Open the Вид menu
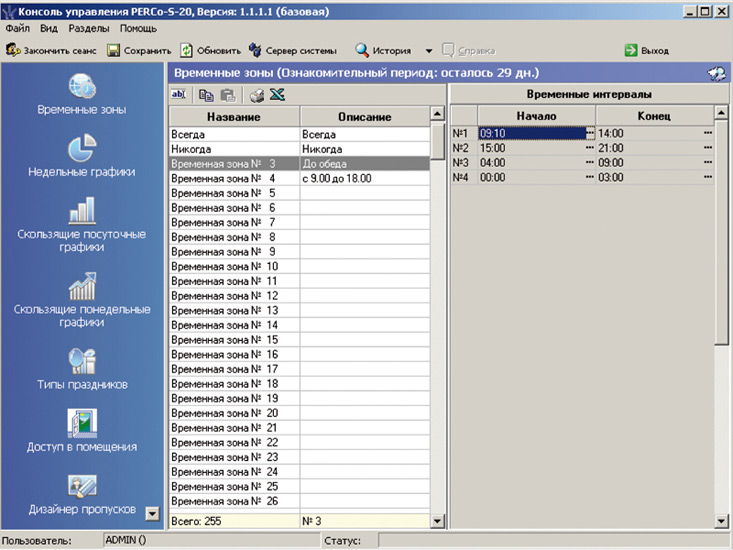 coord(49,29)
